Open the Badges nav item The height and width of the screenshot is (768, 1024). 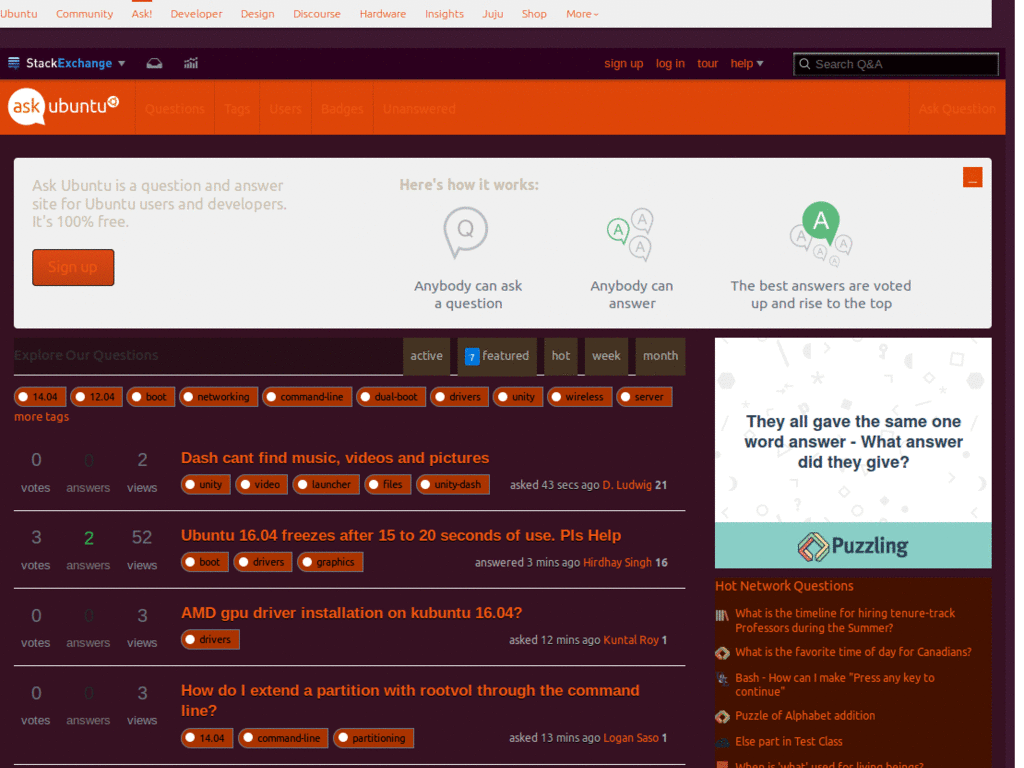pyautogui.click(x=342, y=108)
